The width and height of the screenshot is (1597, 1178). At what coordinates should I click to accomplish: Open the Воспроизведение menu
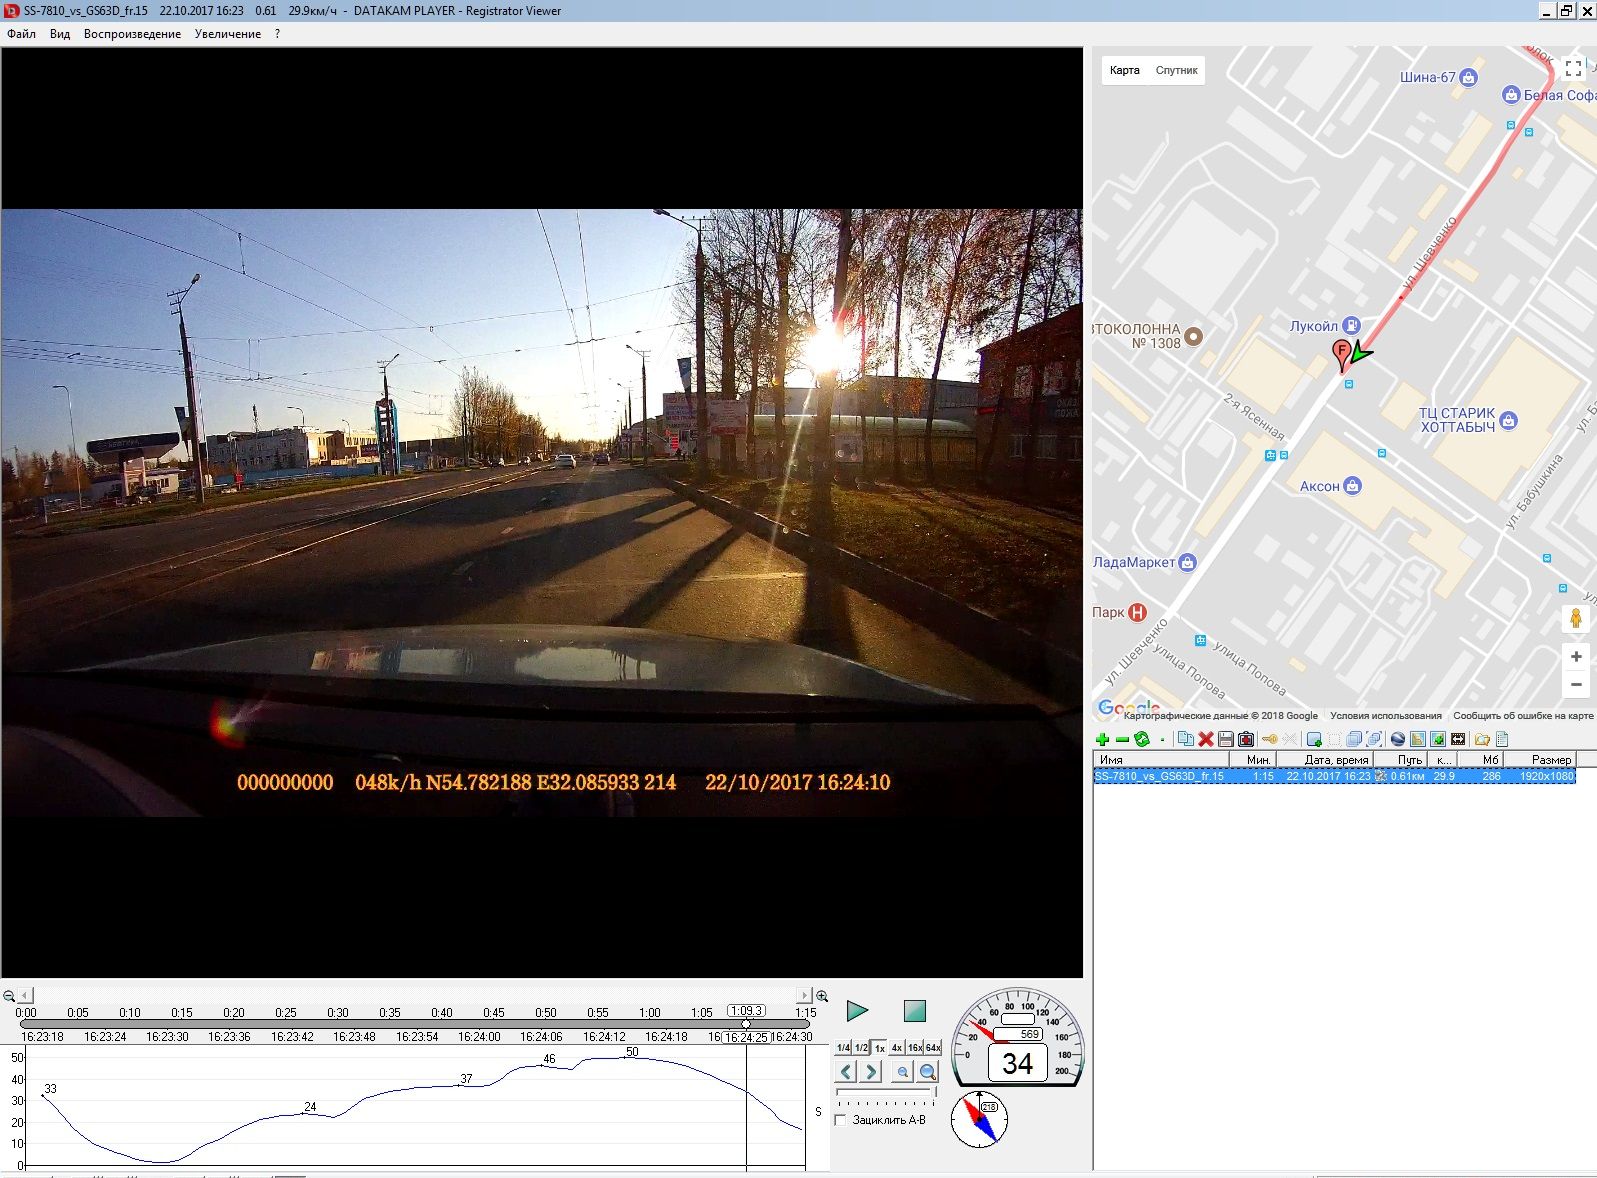pyautogui.click(x=132, y=34)
